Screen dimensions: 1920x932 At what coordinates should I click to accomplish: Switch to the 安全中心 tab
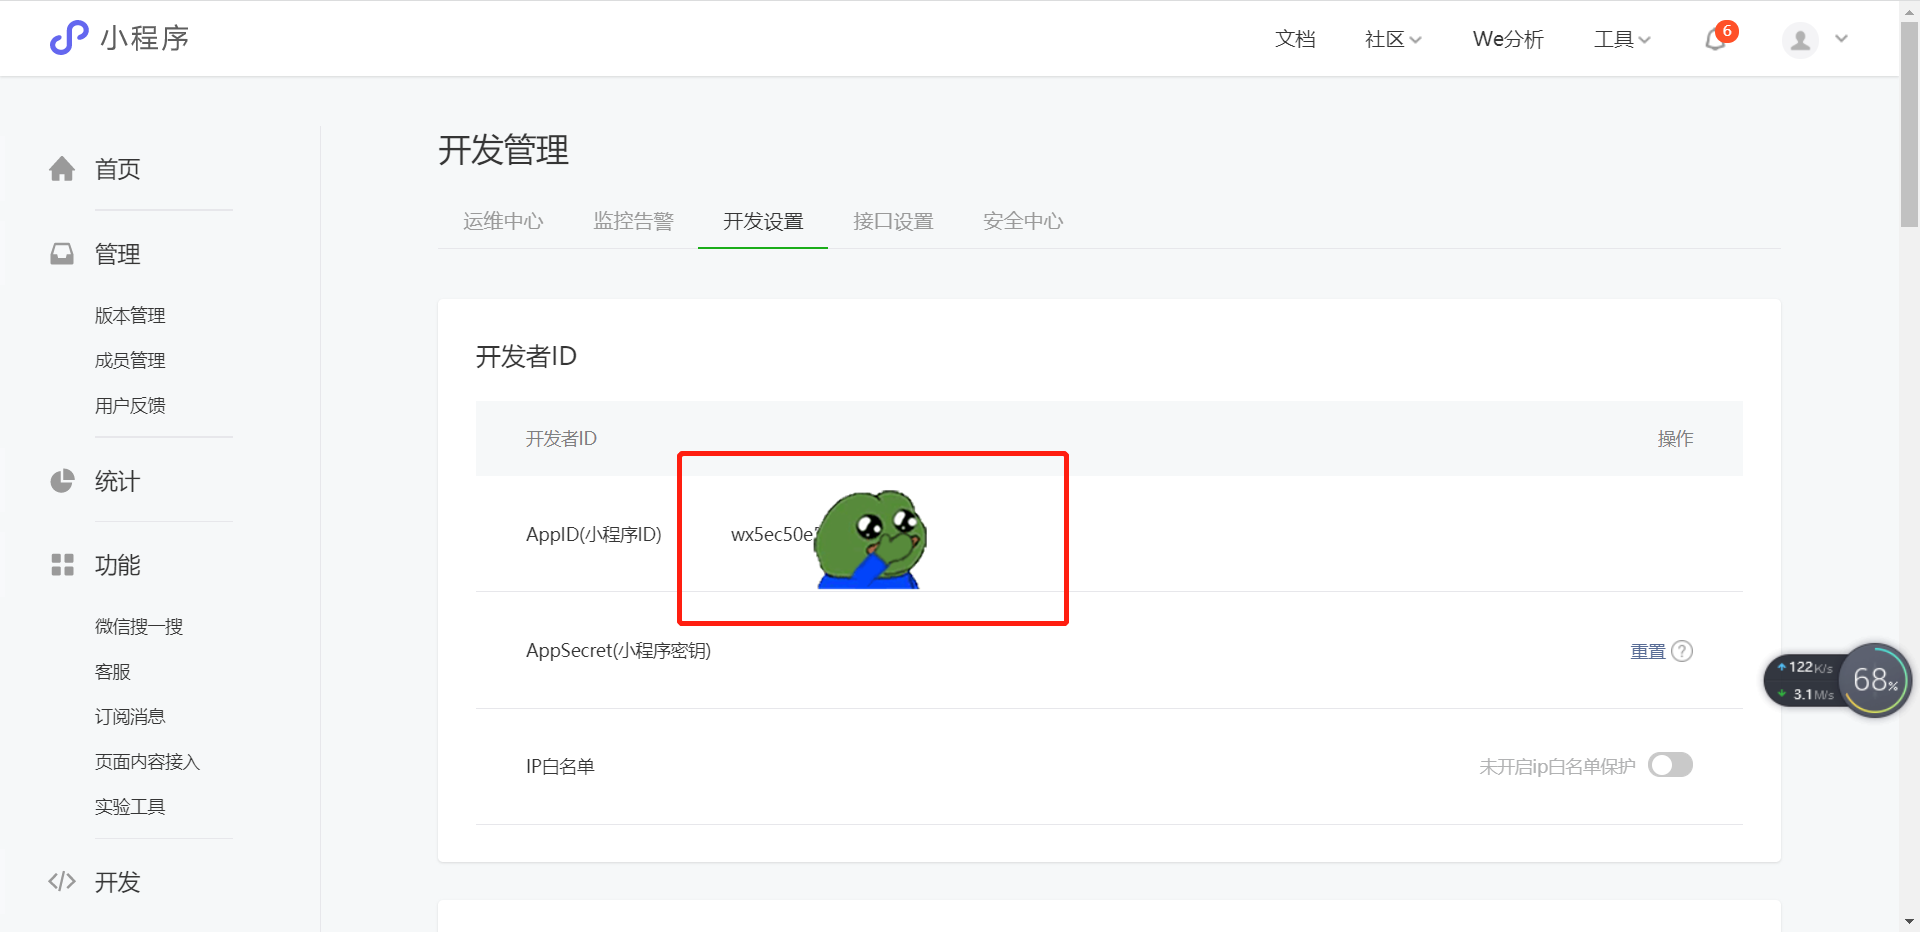1023,221
